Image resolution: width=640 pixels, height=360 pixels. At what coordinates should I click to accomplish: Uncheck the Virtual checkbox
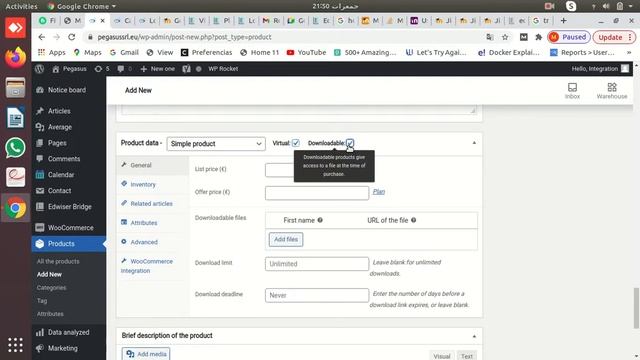296,143
